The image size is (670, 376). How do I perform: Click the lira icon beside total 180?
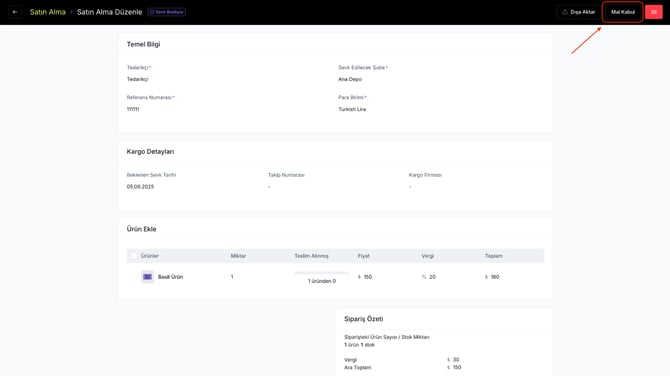(x=486, y=277)
